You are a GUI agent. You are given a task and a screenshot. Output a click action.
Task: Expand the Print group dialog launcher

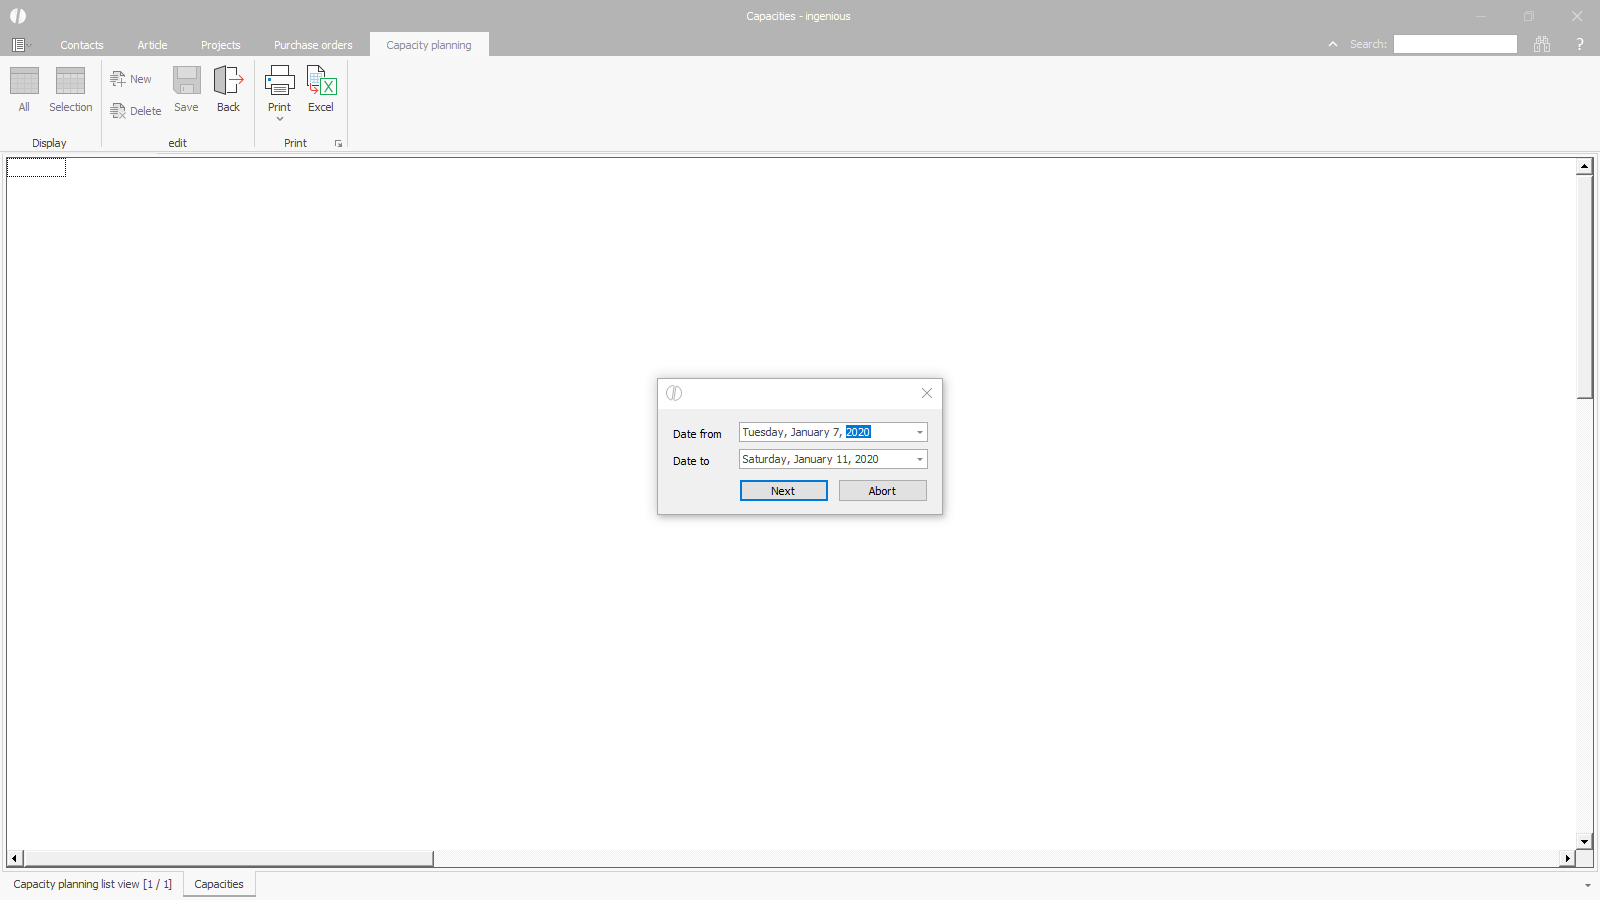pyautogui.click(x=338, y=144)
